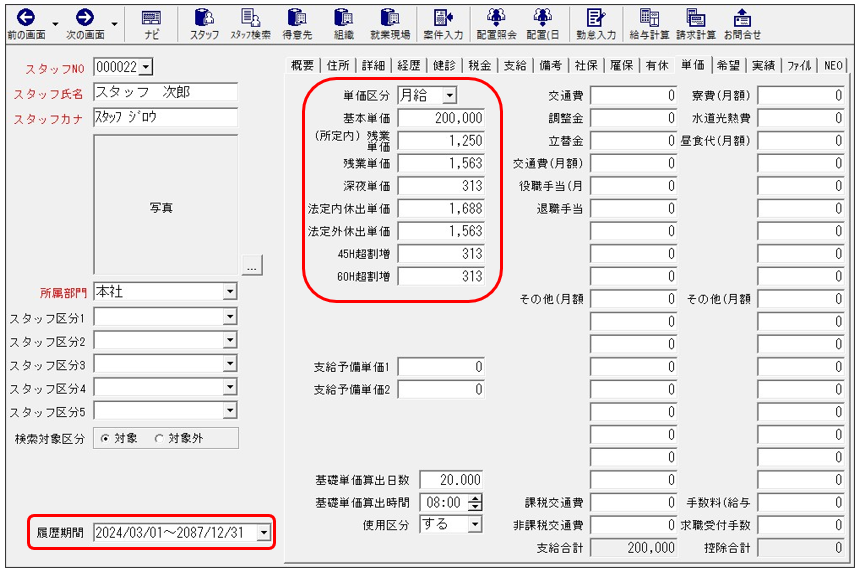This screenshot has height=575, width=861.
Task: Open the スタッフNO dropdown
Action: tap(146, 68)
